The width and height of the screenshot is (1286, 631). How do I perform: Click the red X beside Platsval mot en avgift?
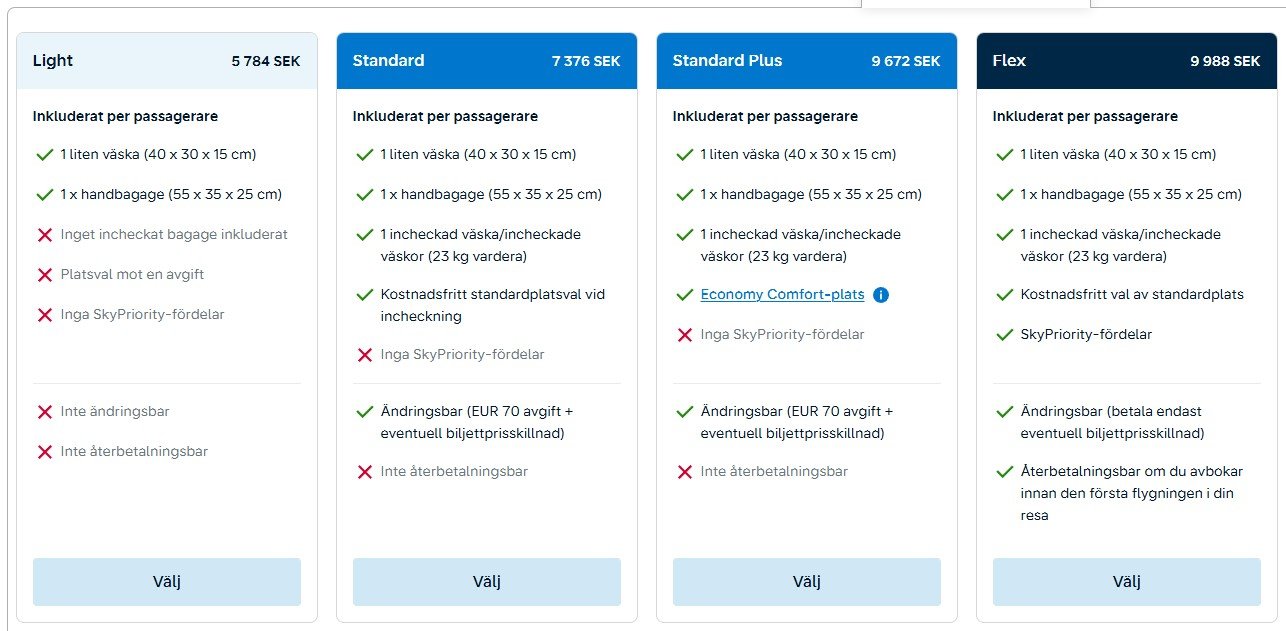click(44, 274)
